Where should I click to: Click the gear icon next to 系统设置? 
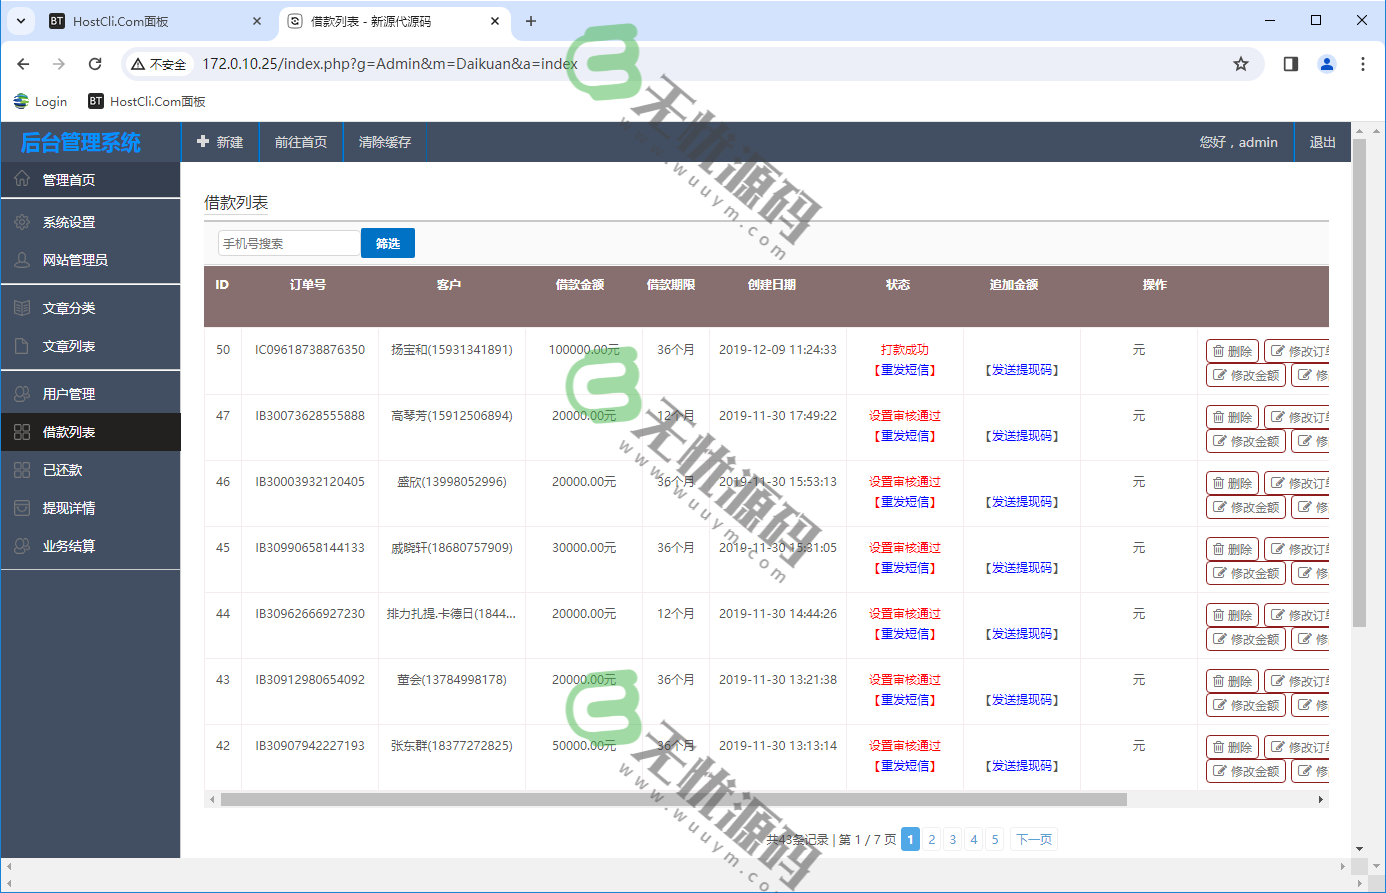[x=22, y=222]
